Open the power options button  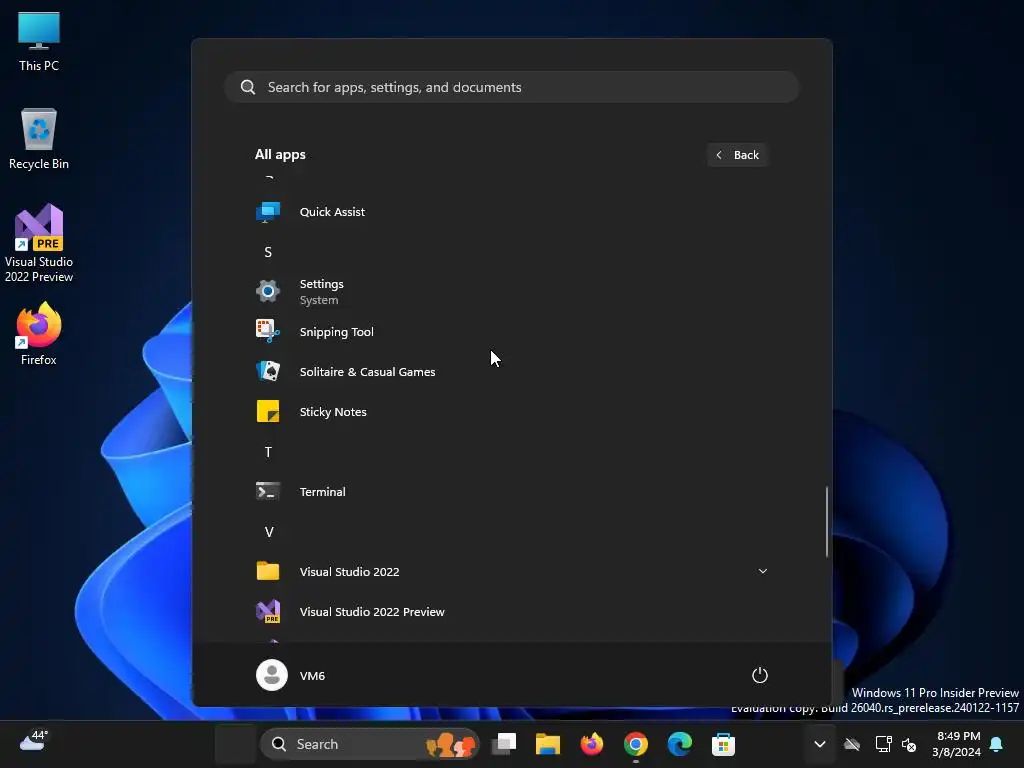pos(760,675)
